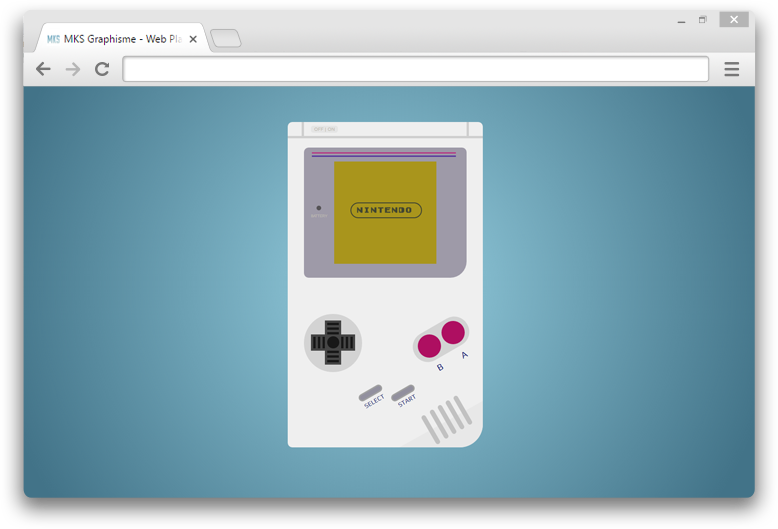Screen dimensions: 778x529
Task: Click the D-pad right arm
Action: point(348,342)
